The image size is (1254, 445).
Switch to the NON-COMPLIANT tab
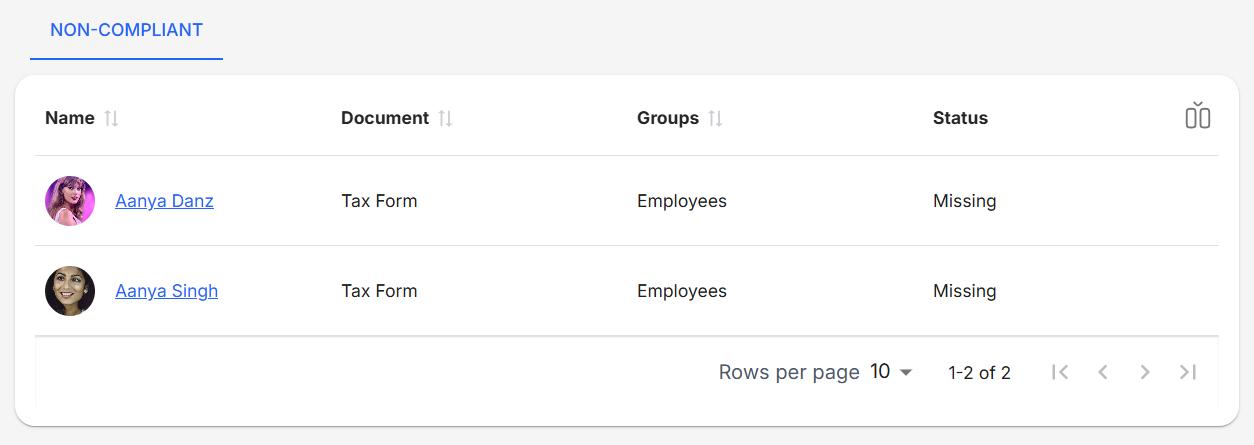126,30
